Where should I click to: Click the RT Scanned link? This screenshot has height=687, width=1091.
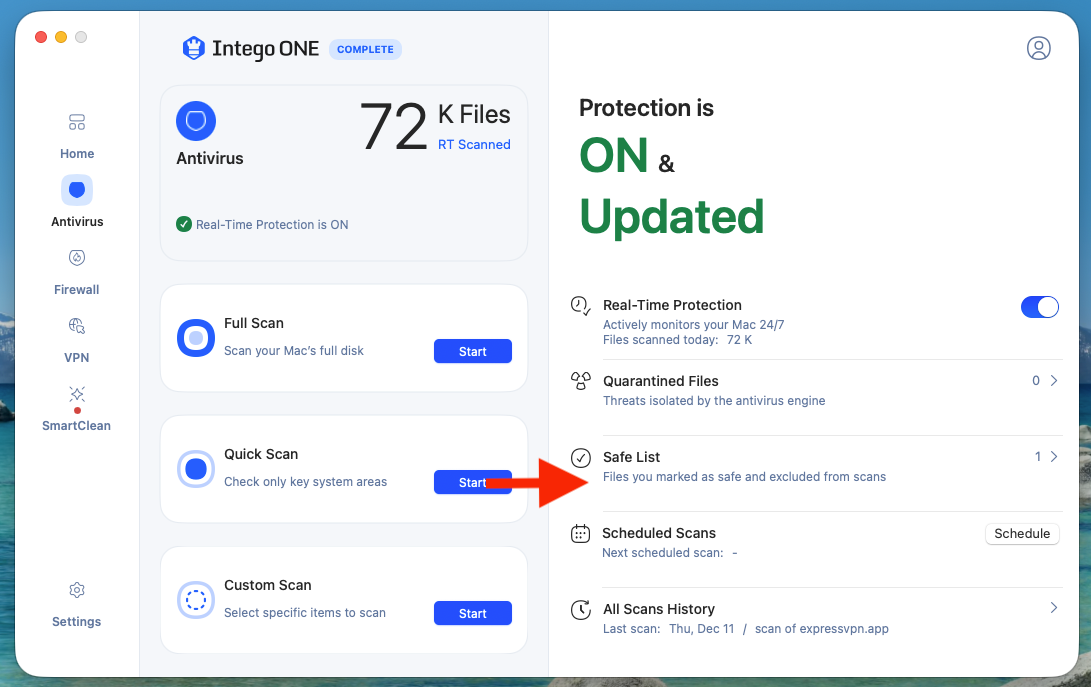click(x=474, y=145)
